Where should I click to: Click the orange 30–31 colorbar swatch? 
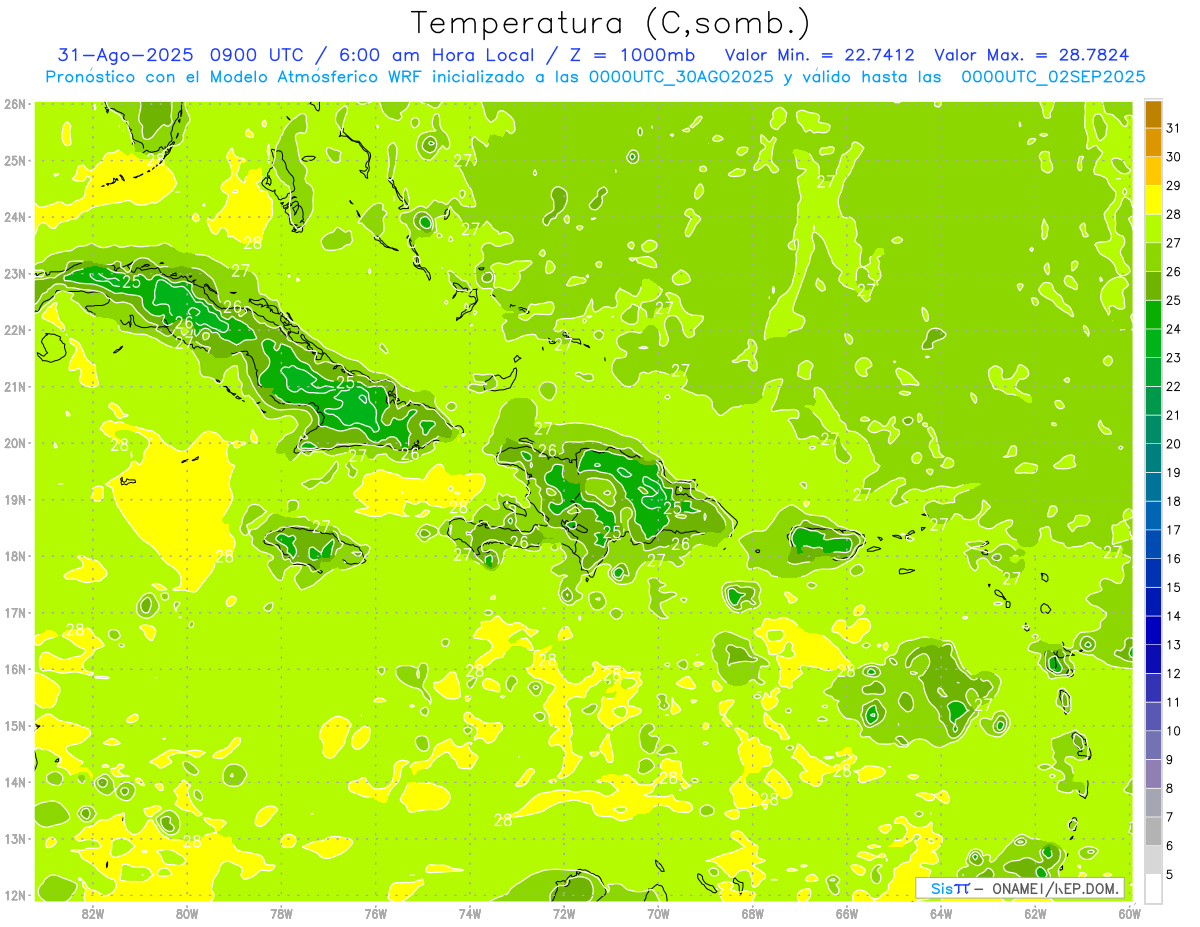tap(1153, 142)
